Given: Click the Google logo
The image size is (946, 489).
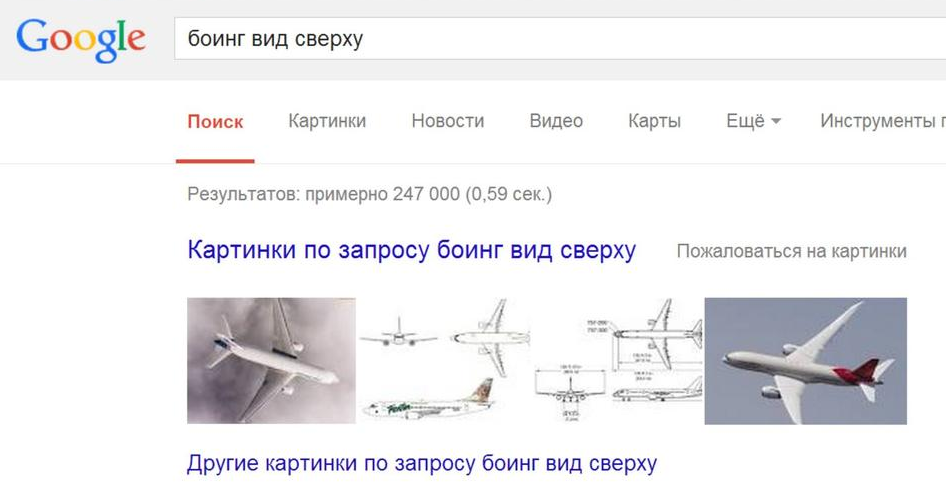Looking at the screenshot, I should point(81,39).
